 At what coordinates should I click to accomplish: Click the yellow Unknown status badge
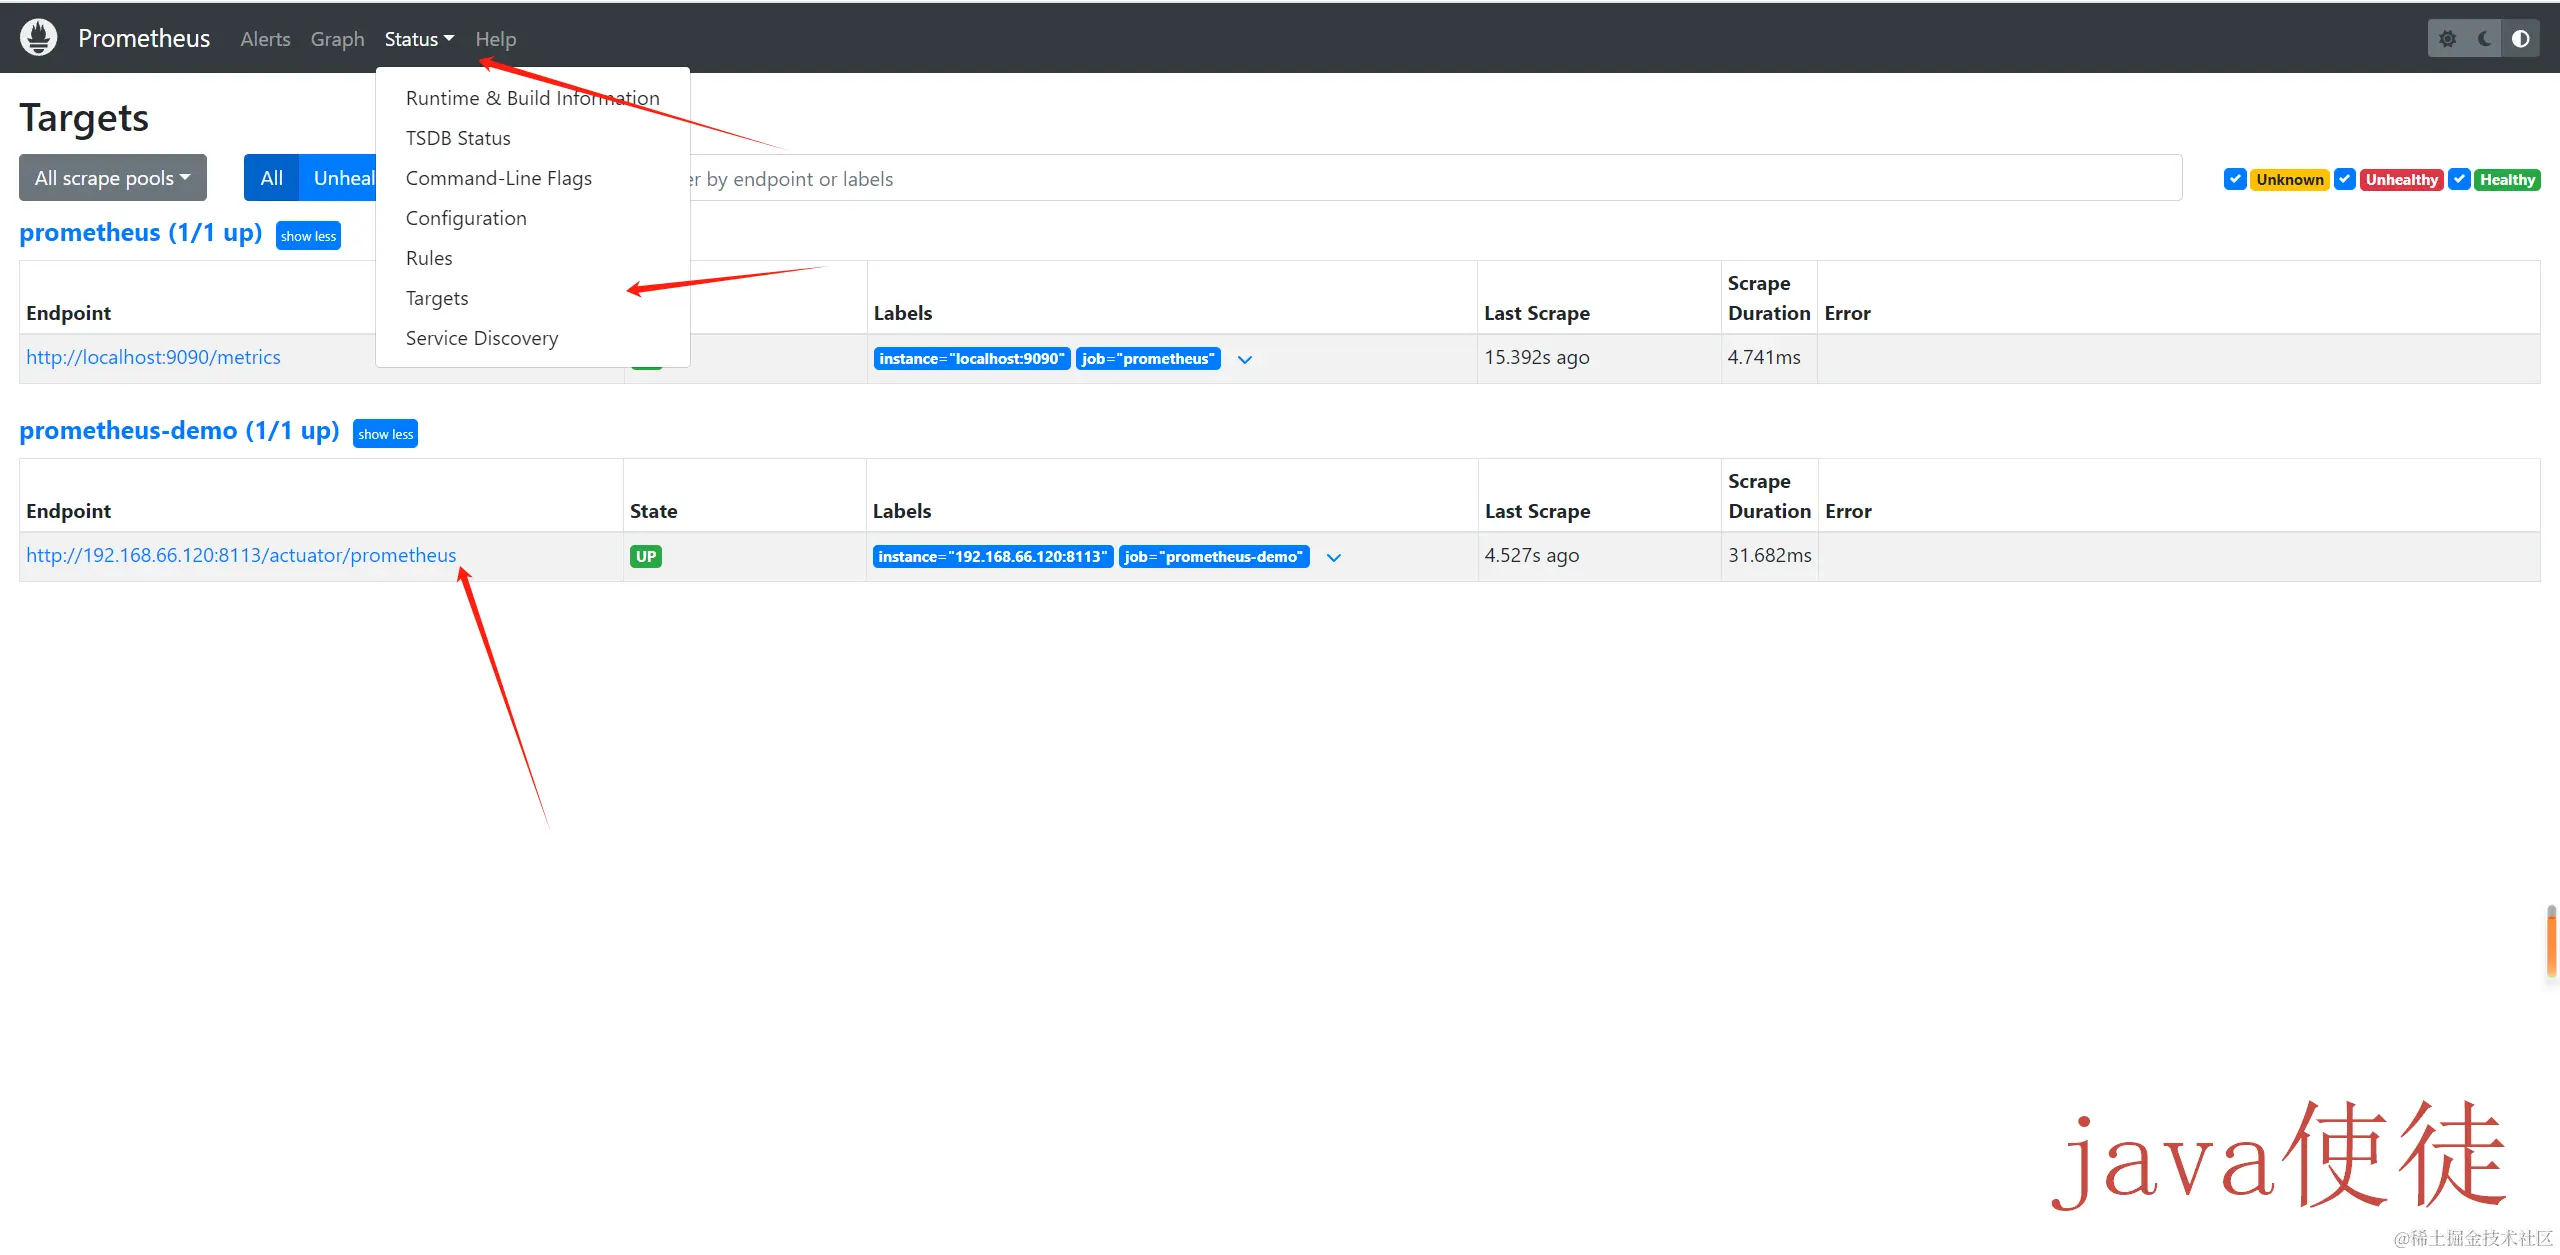click(x=2290, y=180)
